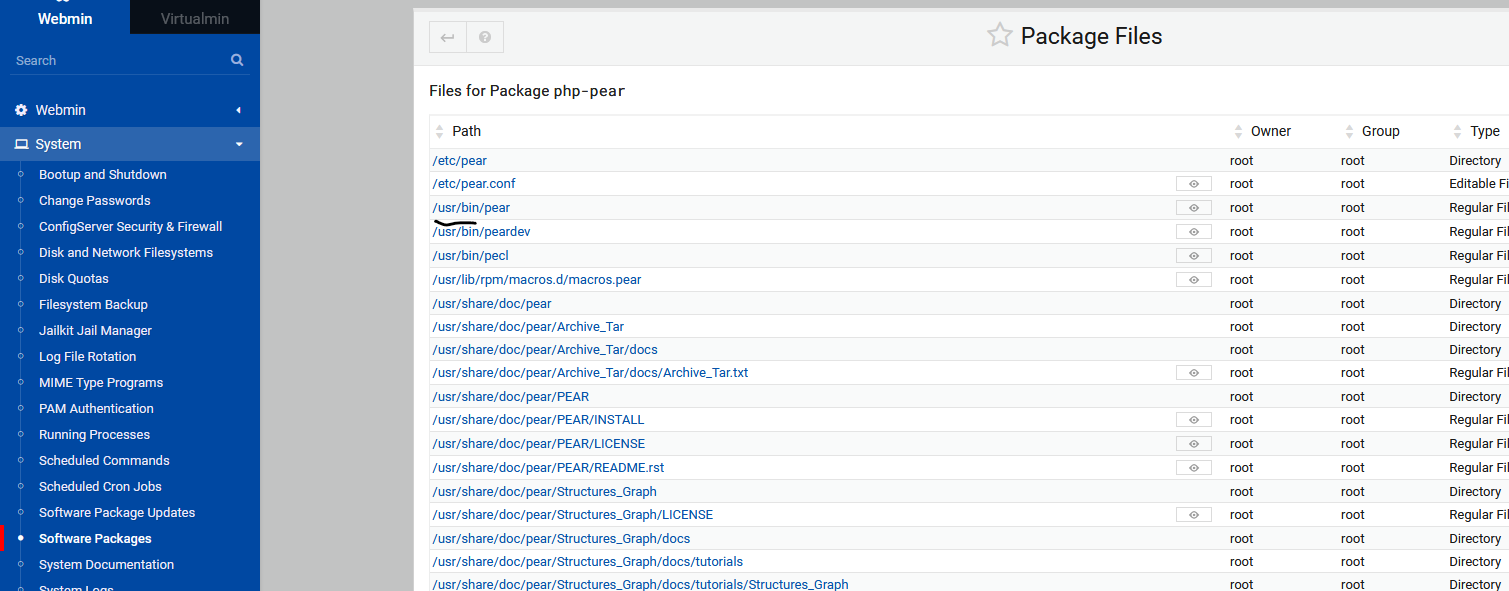View /etc/pear.conf with eye icon
The image size is (1509, 591).
click(x=1194, y=184)
